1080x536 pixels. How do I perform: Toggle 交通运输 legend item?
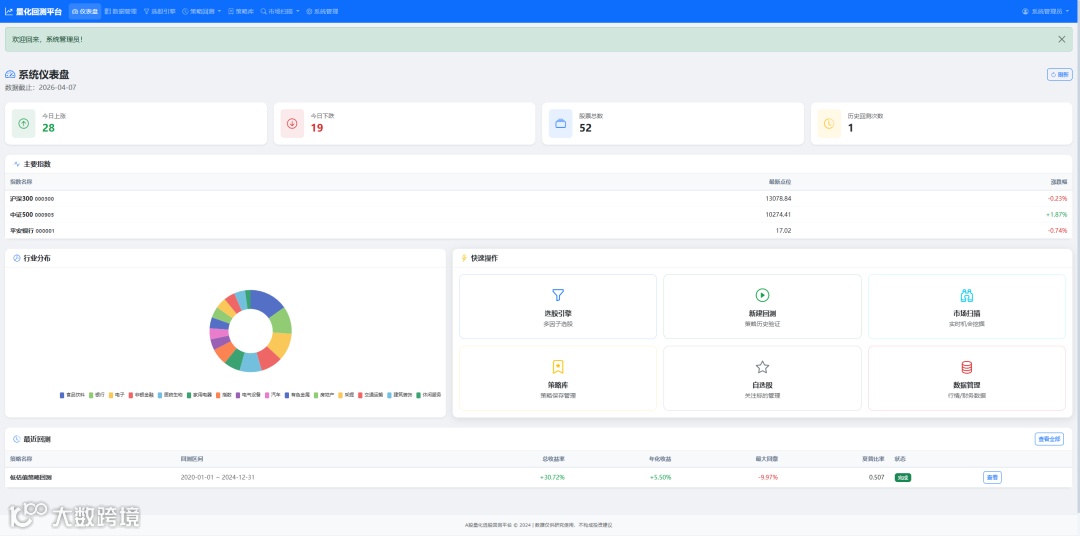tap(371, 395)
